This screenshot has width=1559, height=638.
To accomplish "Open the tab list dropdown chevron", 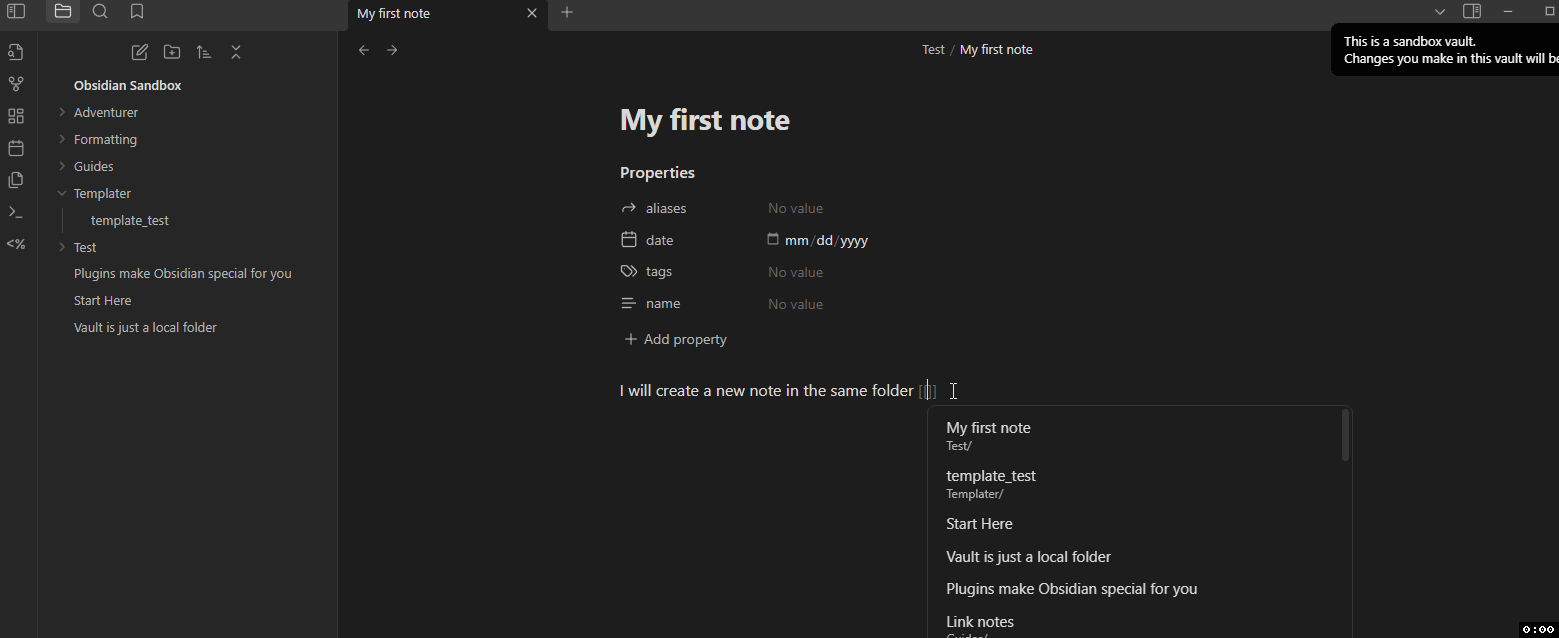I will [1440, 12].
